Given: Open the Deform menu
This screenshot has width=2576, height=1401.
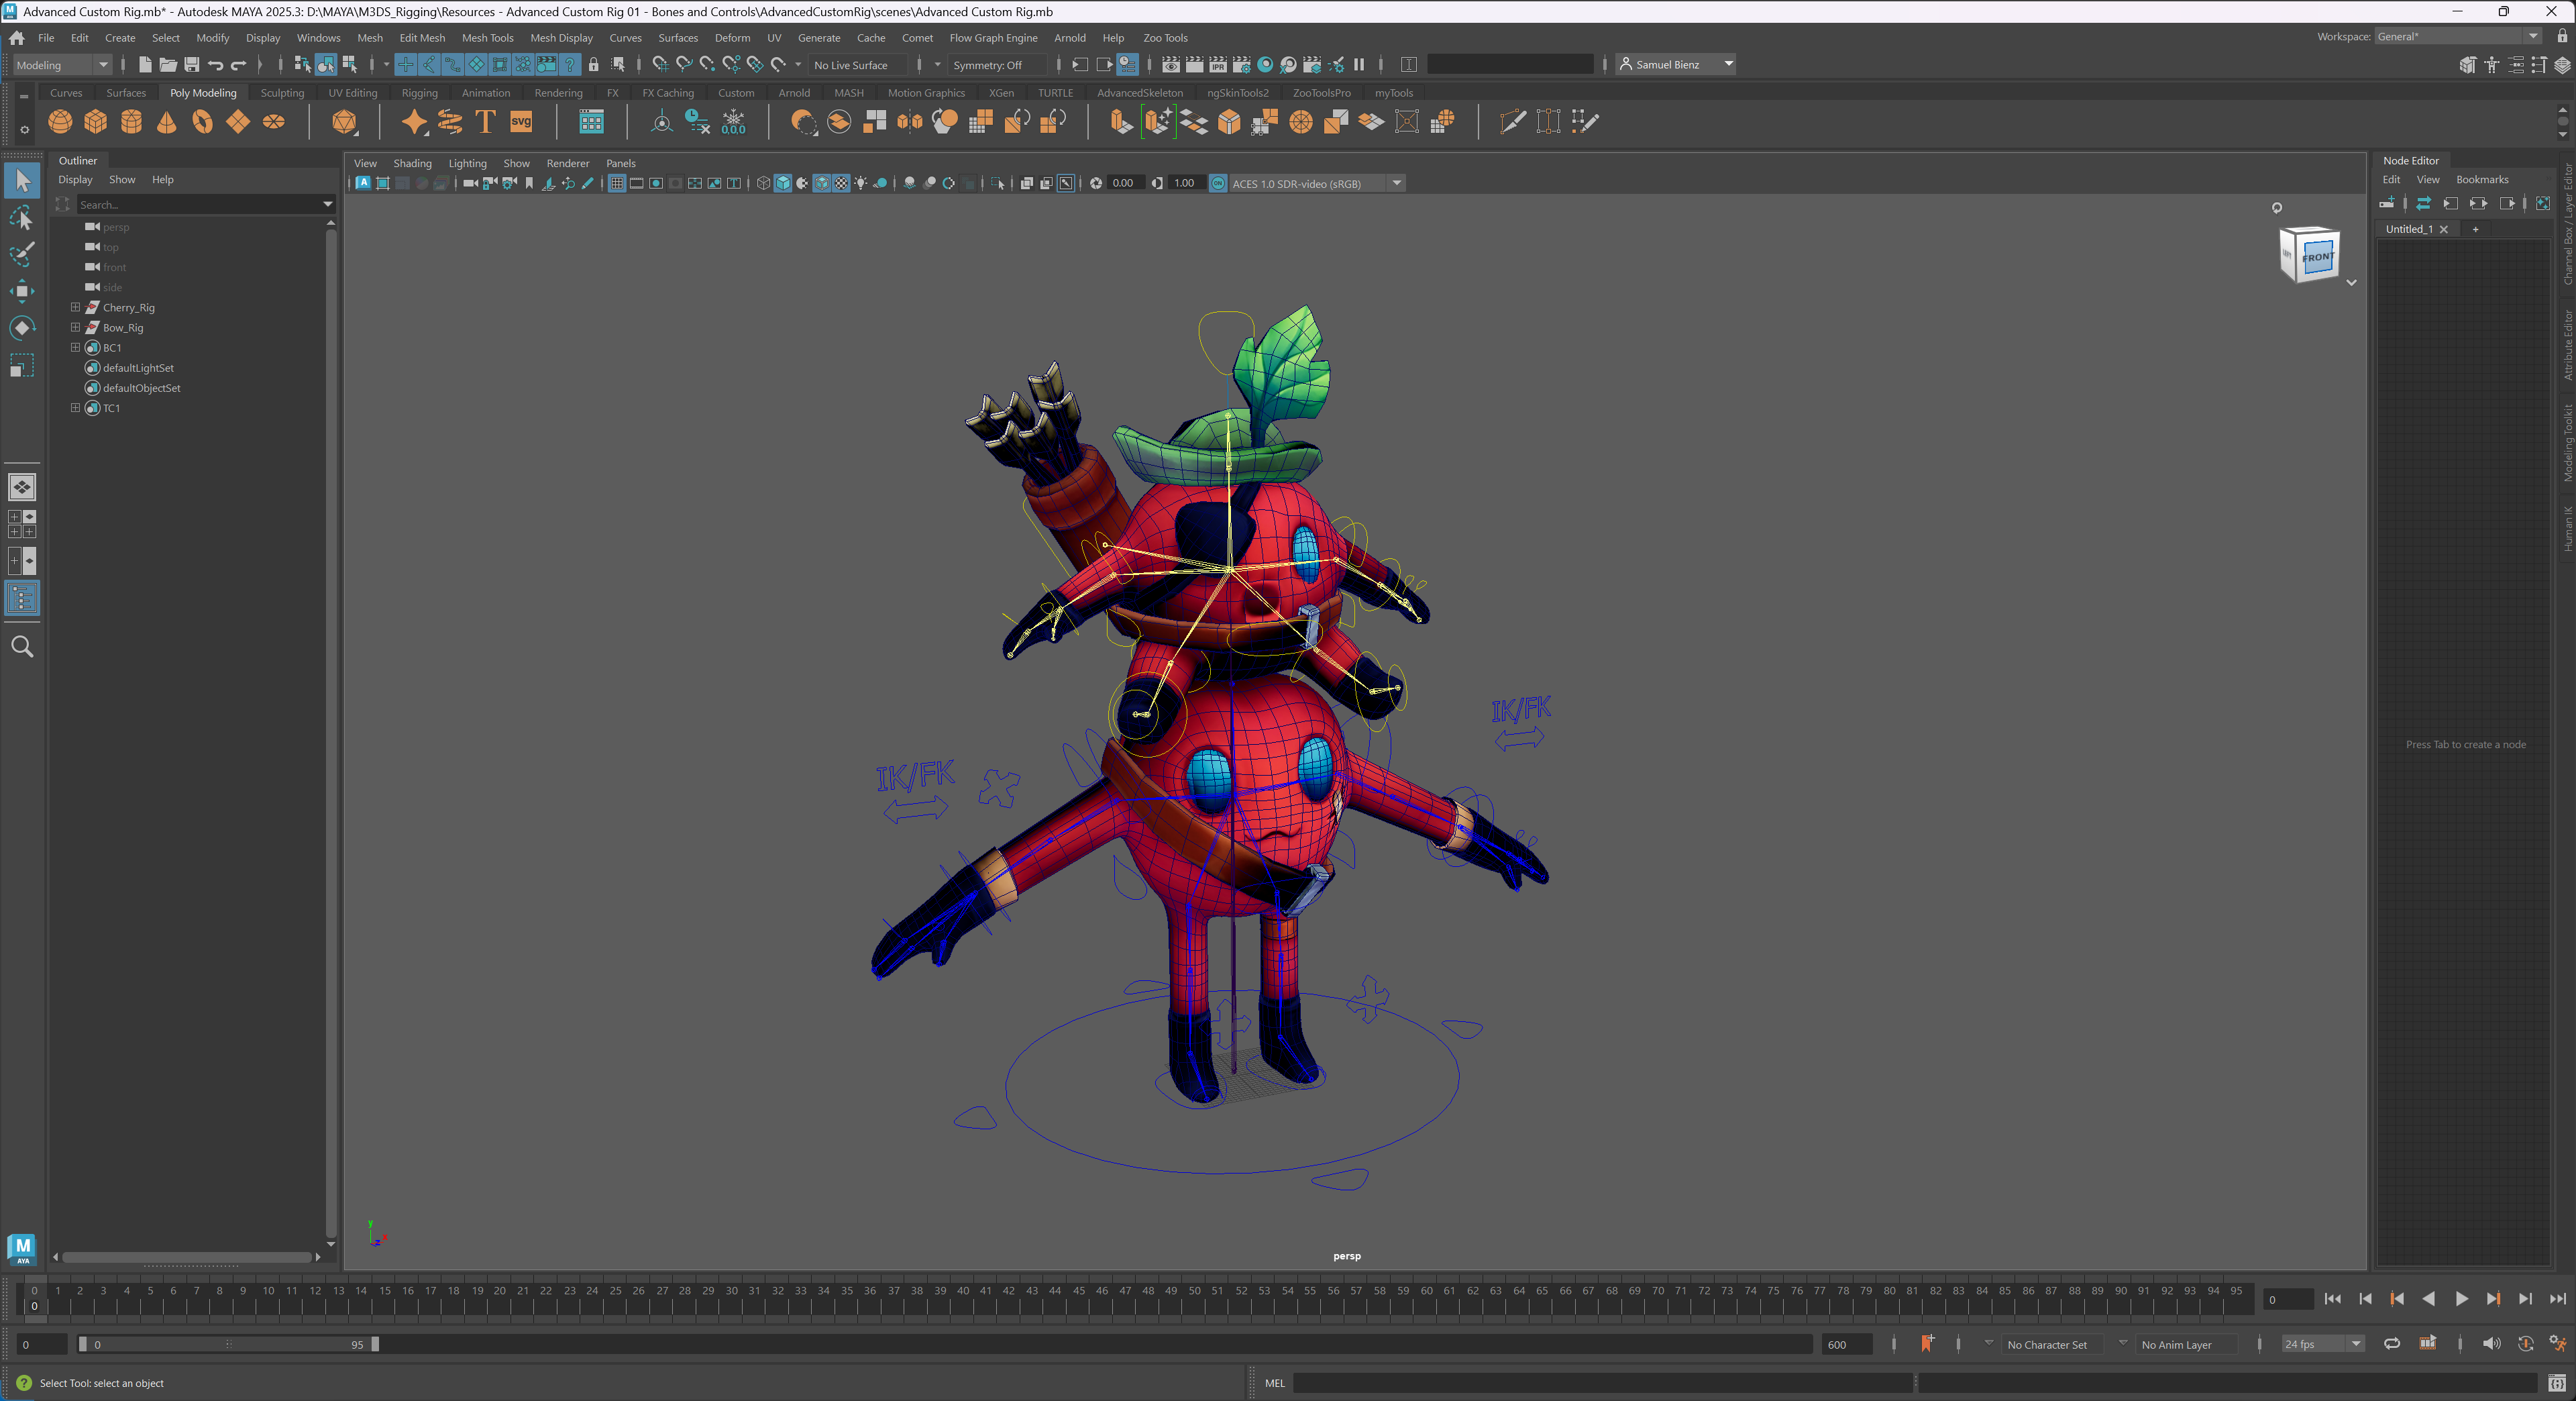Looking at the screenshot, I should [x=732, y=38].
